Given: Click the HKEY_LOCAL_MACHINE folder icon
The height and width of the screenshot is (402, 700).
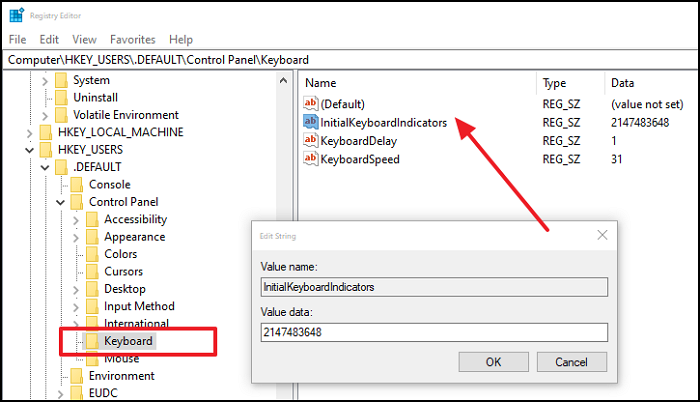Looking at the screenshot, I should [46, 132].
